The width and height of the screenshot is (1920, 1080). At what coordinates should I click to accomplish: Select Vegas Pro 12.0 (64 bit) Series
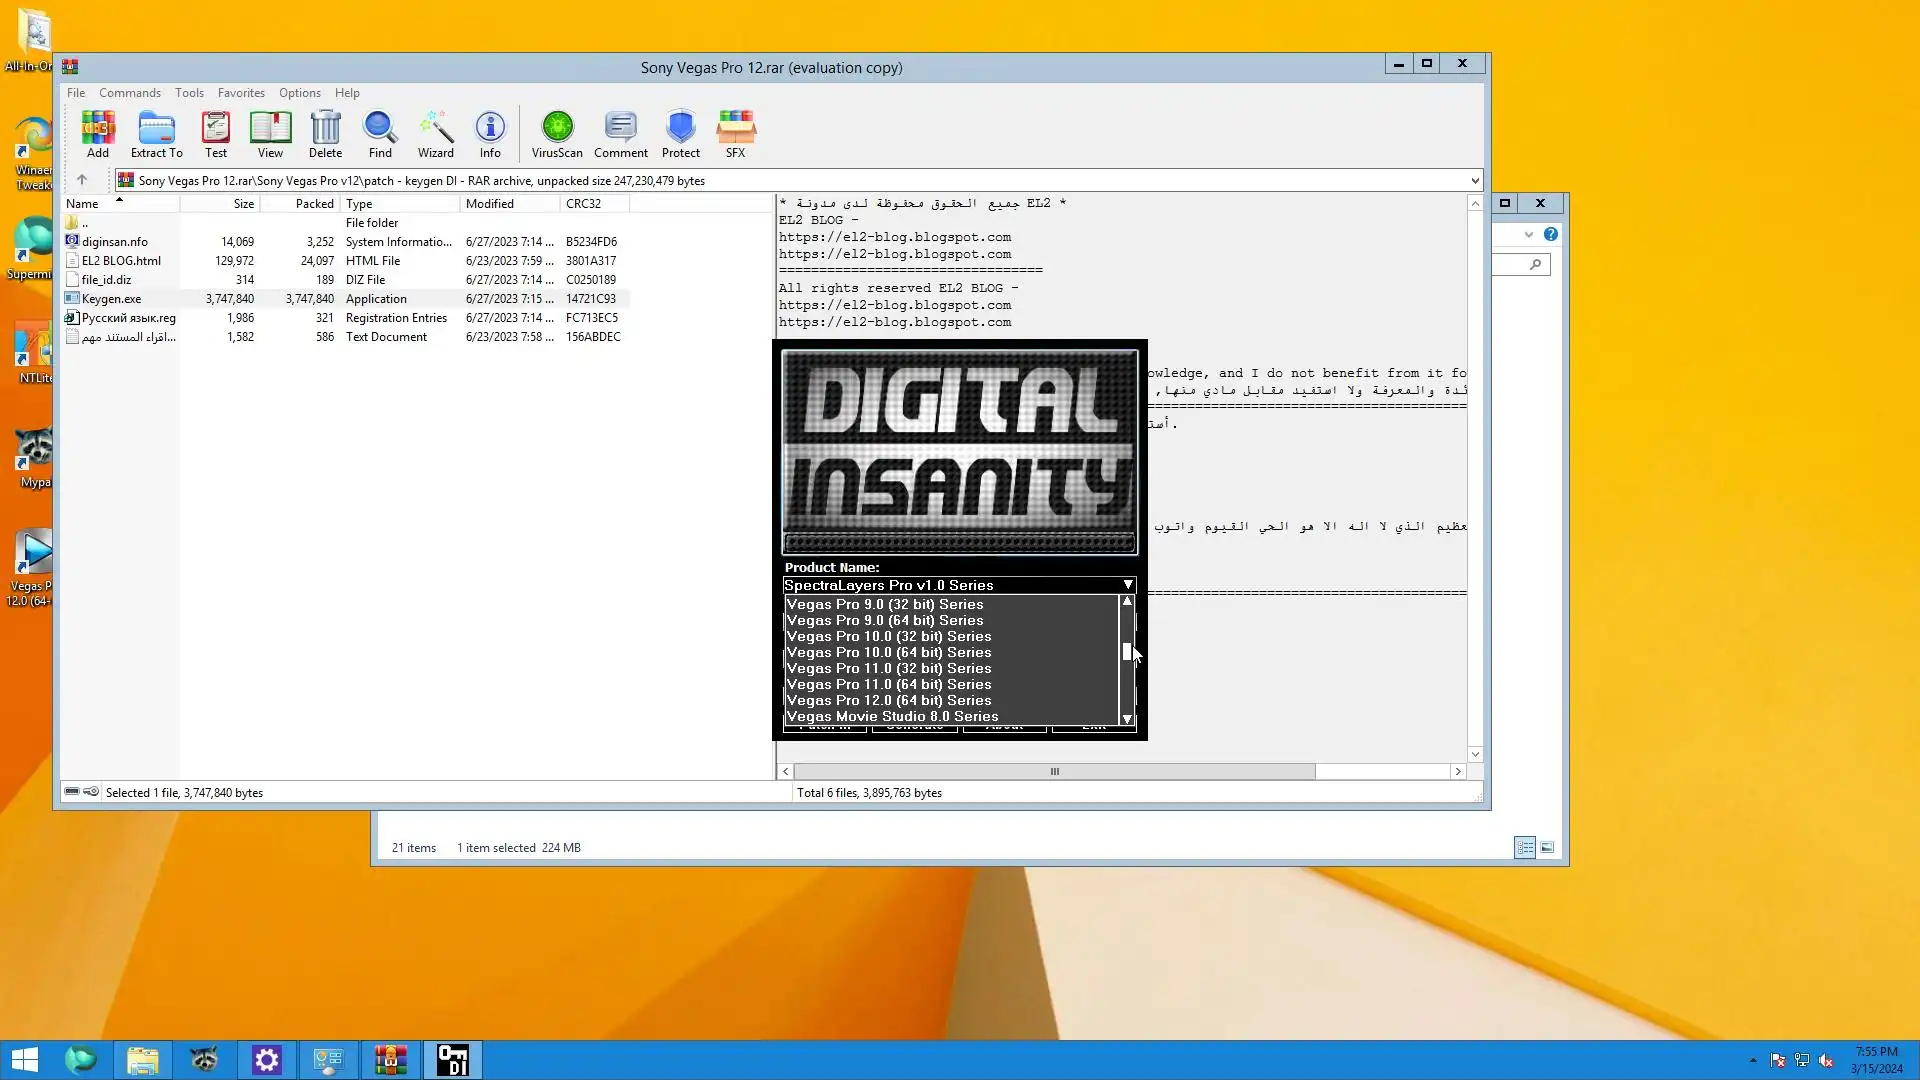(889, 700)
